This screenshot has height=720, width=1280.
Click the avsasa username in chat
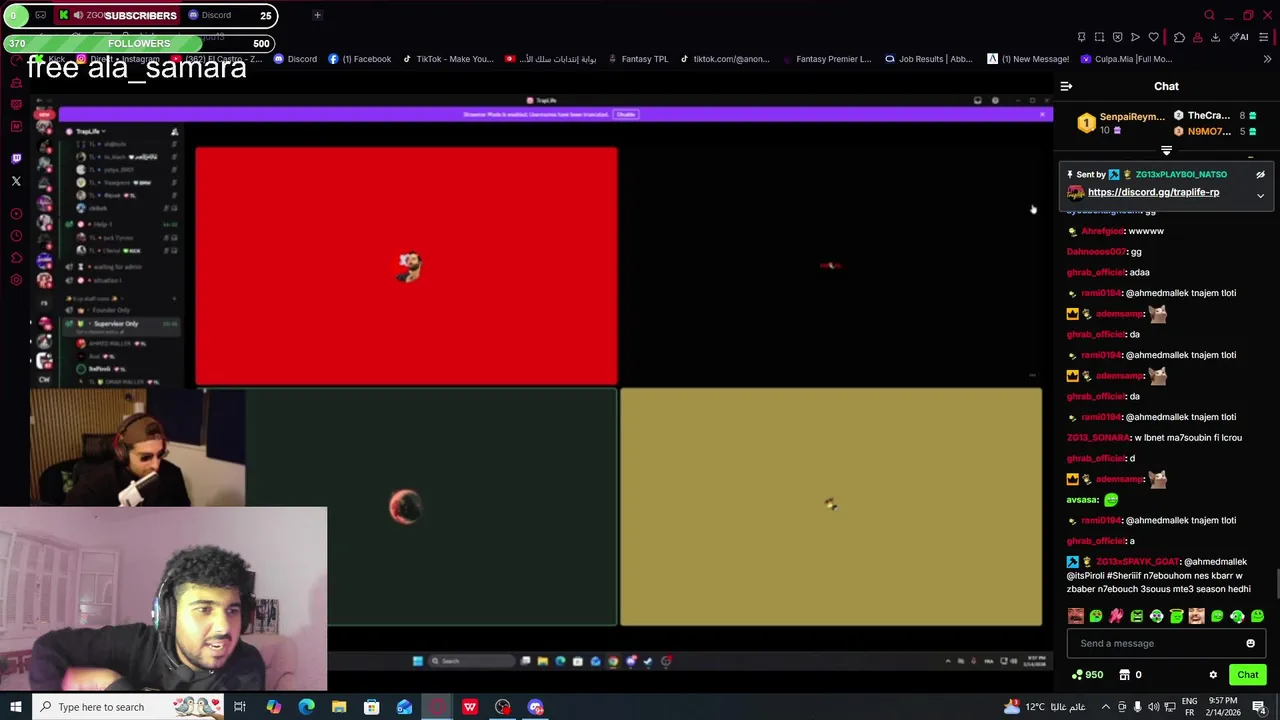click(1082, 500)
